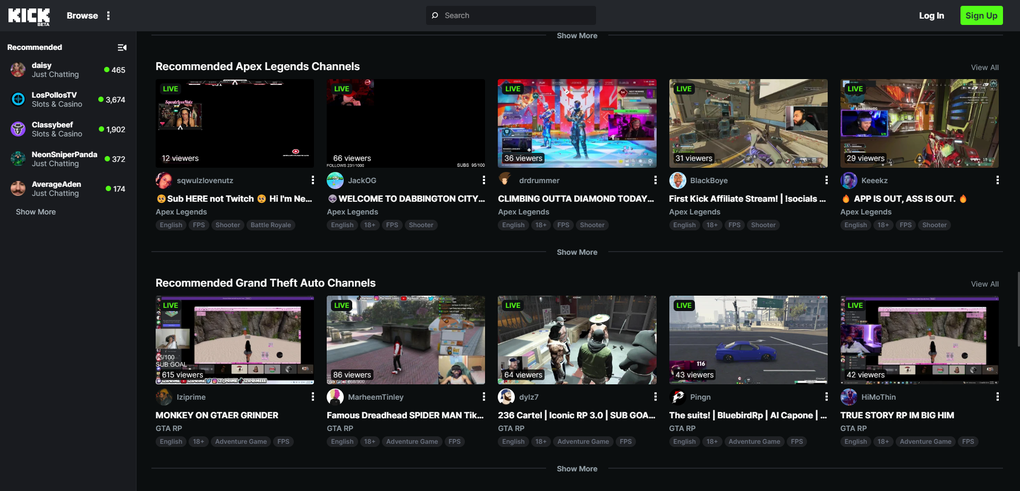Open options menu for BlackBoye stream
Image resolution: width=1020 pixels, height=491 pixels.
tap(826, 180)
